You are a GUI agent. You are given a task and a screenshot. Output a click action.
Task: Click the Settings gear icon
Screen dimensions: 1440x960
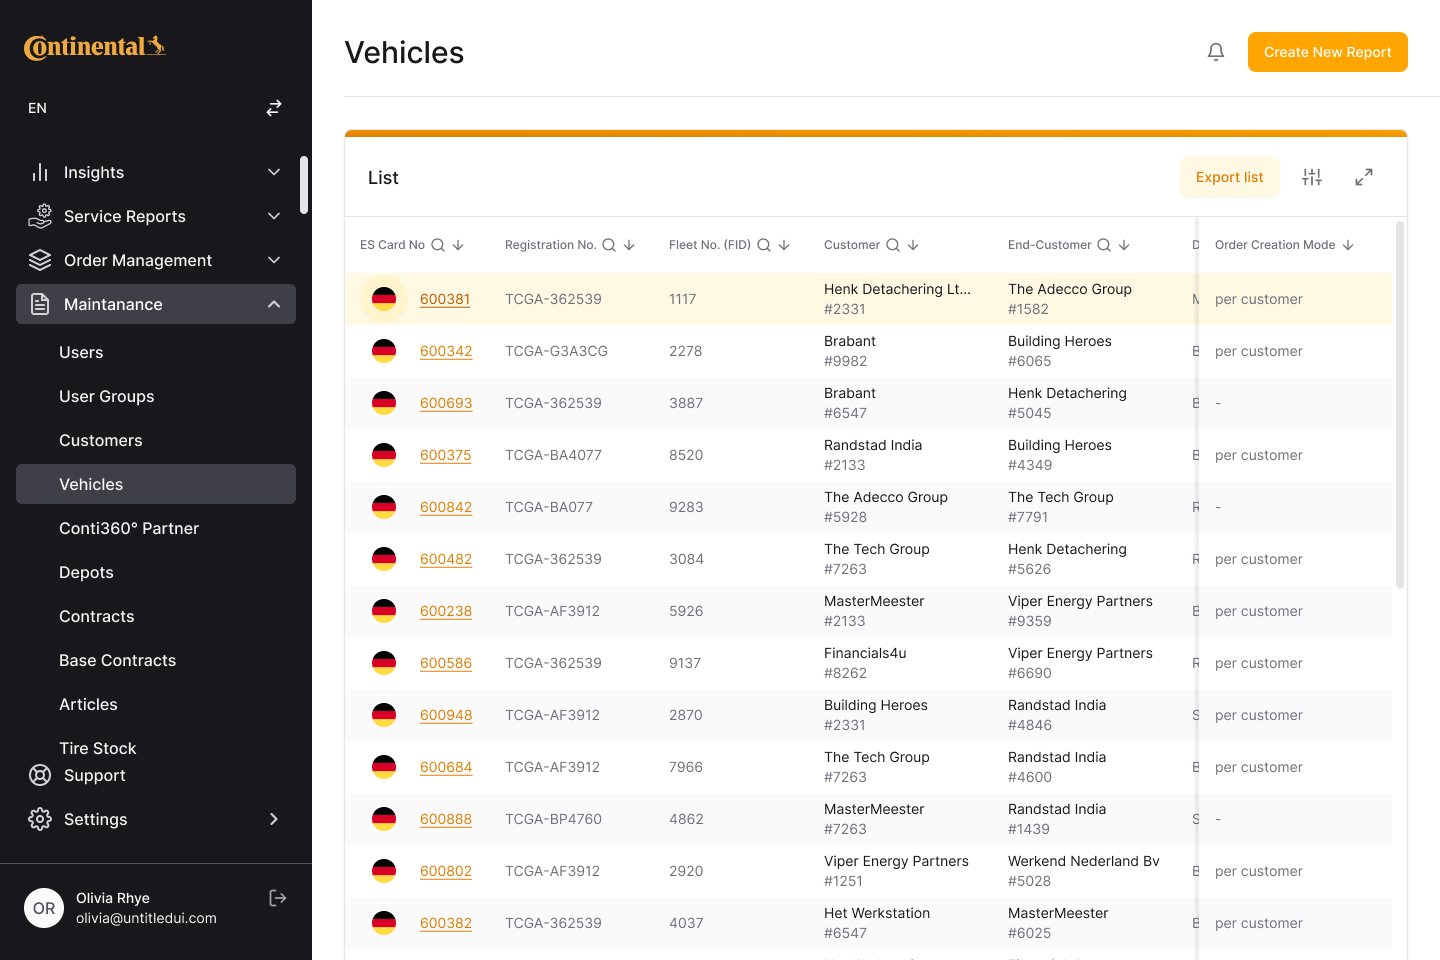pyautogui.click(x=40, y=819)
